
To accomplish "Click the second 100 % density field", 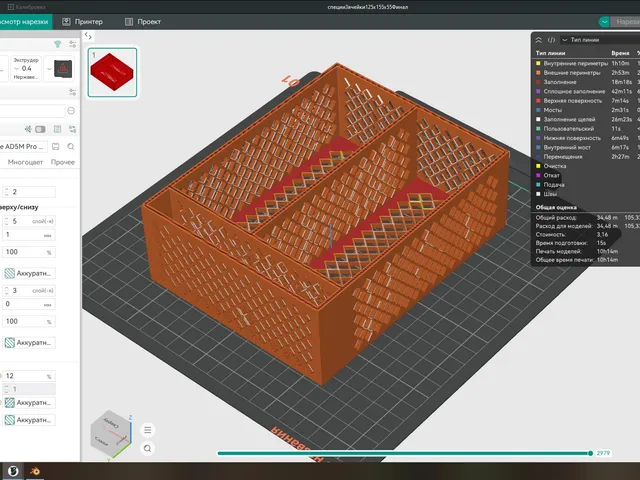I will point(29,321).
